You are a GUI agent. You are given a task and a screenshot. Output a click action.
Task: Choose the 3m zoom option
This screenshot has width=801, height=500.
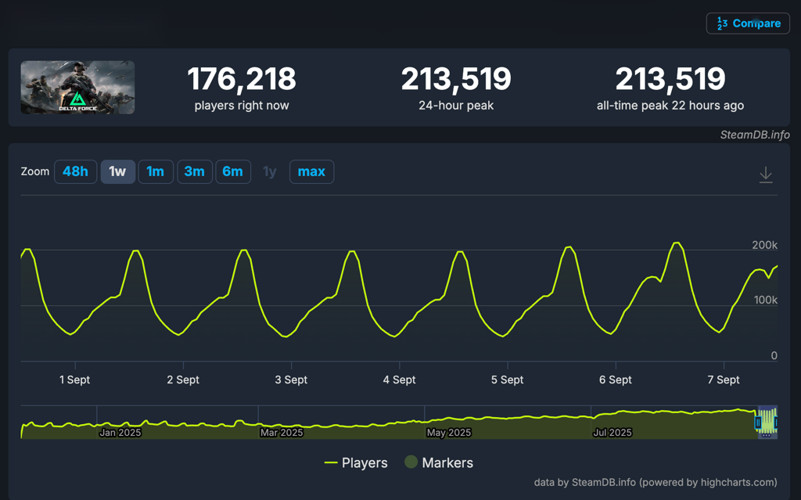click(194, 172)
